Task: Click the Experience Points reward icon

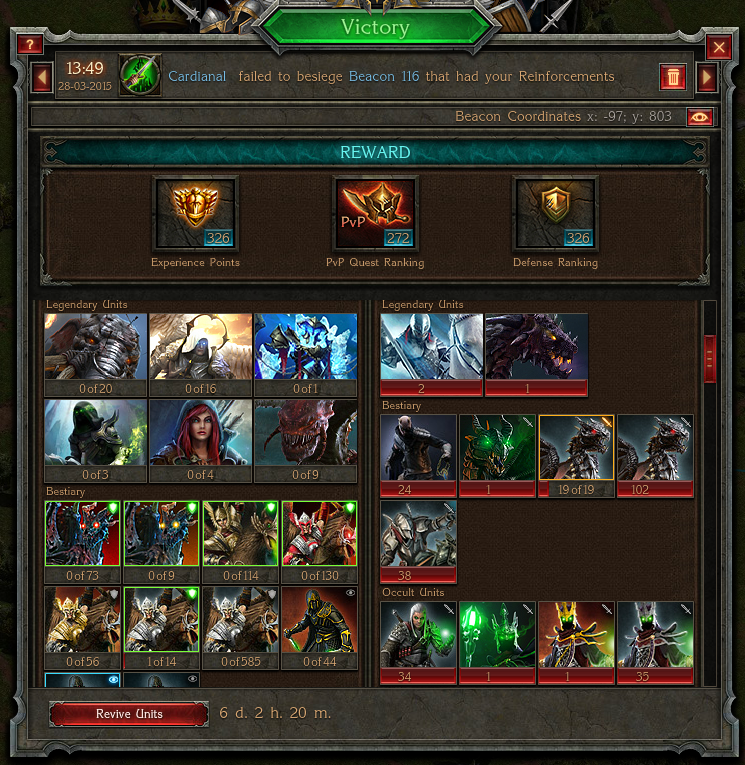Action: click(195, 213)
